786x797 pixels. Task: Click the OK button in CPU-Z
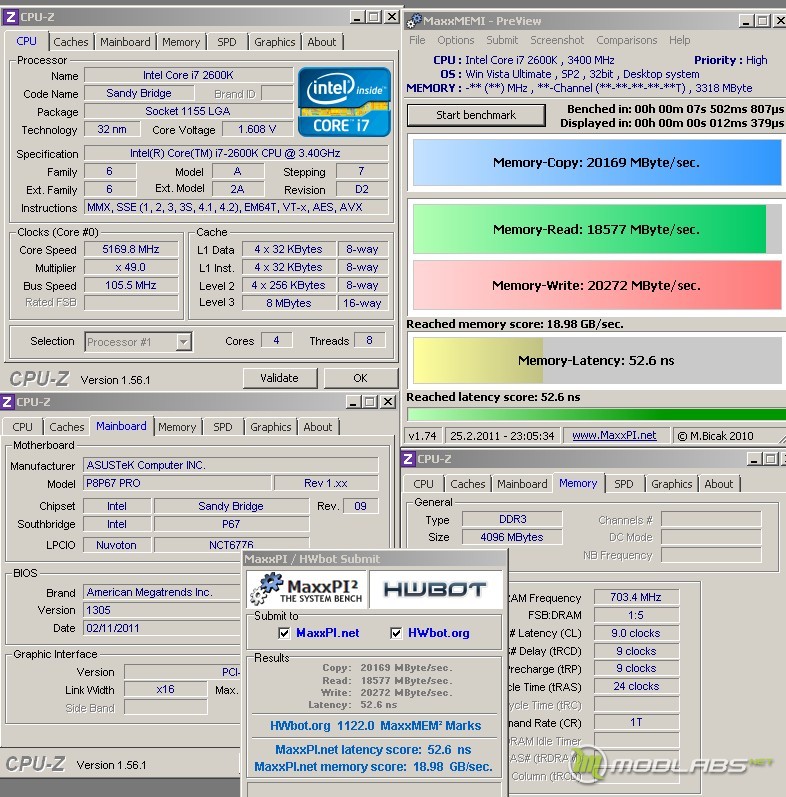click(360, 378)
